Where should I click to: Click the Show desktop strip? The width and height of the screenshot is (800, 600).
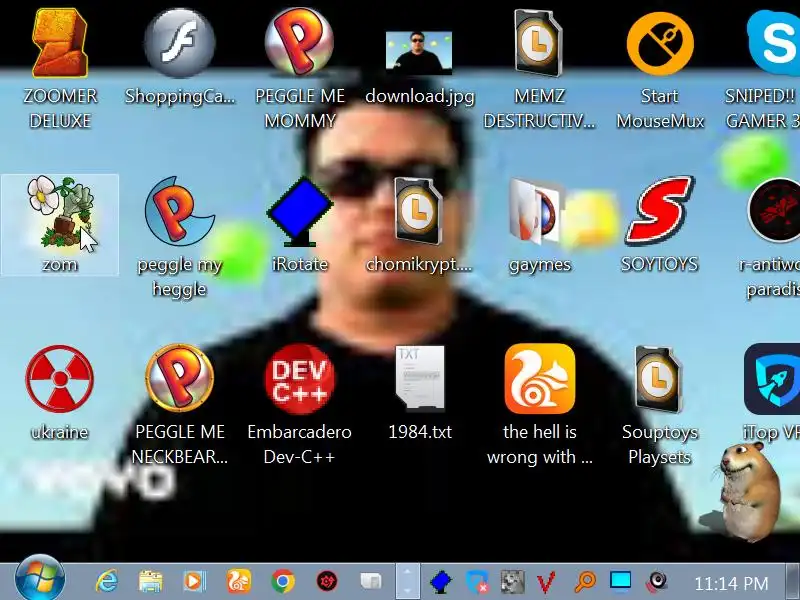point(792,581)
